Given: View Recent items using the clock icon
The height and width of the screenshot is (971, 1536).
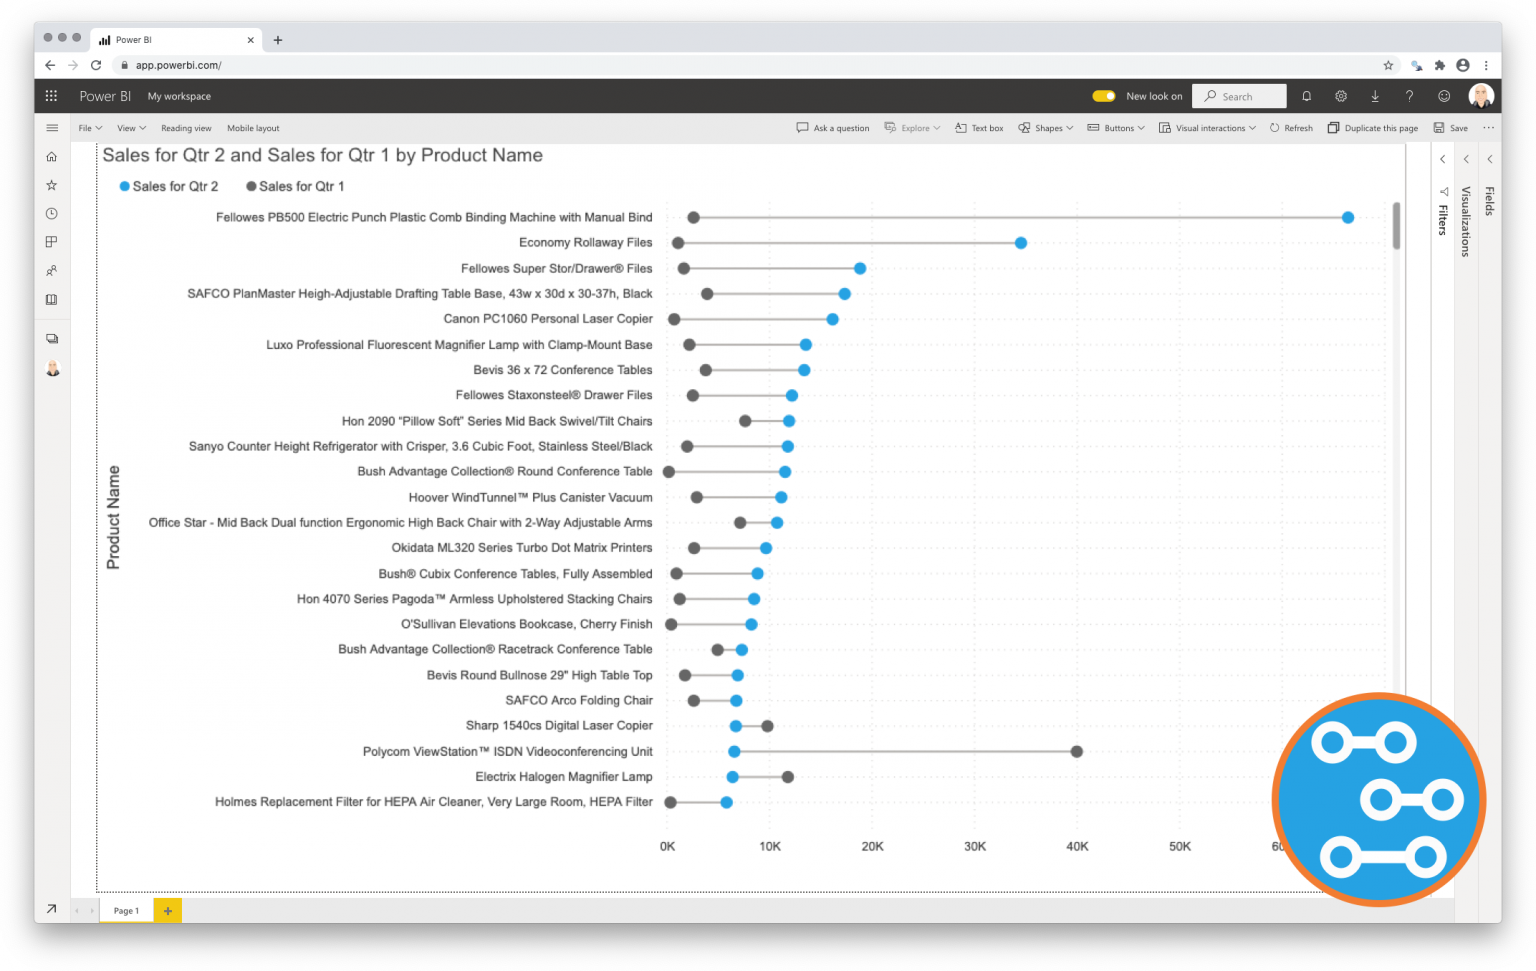Looking at the screenshot, I should tap(51, 213).
